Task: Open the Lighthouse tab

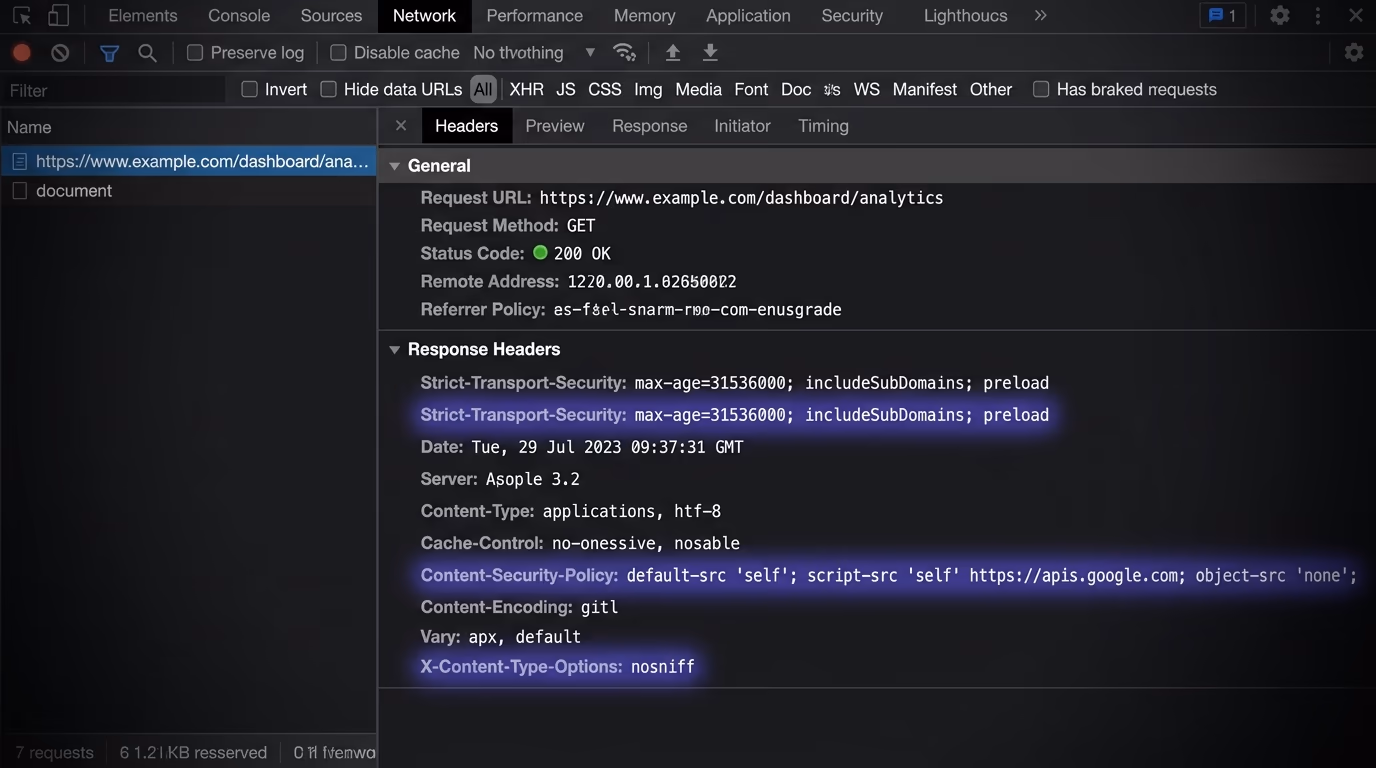Action: (965, 16)
